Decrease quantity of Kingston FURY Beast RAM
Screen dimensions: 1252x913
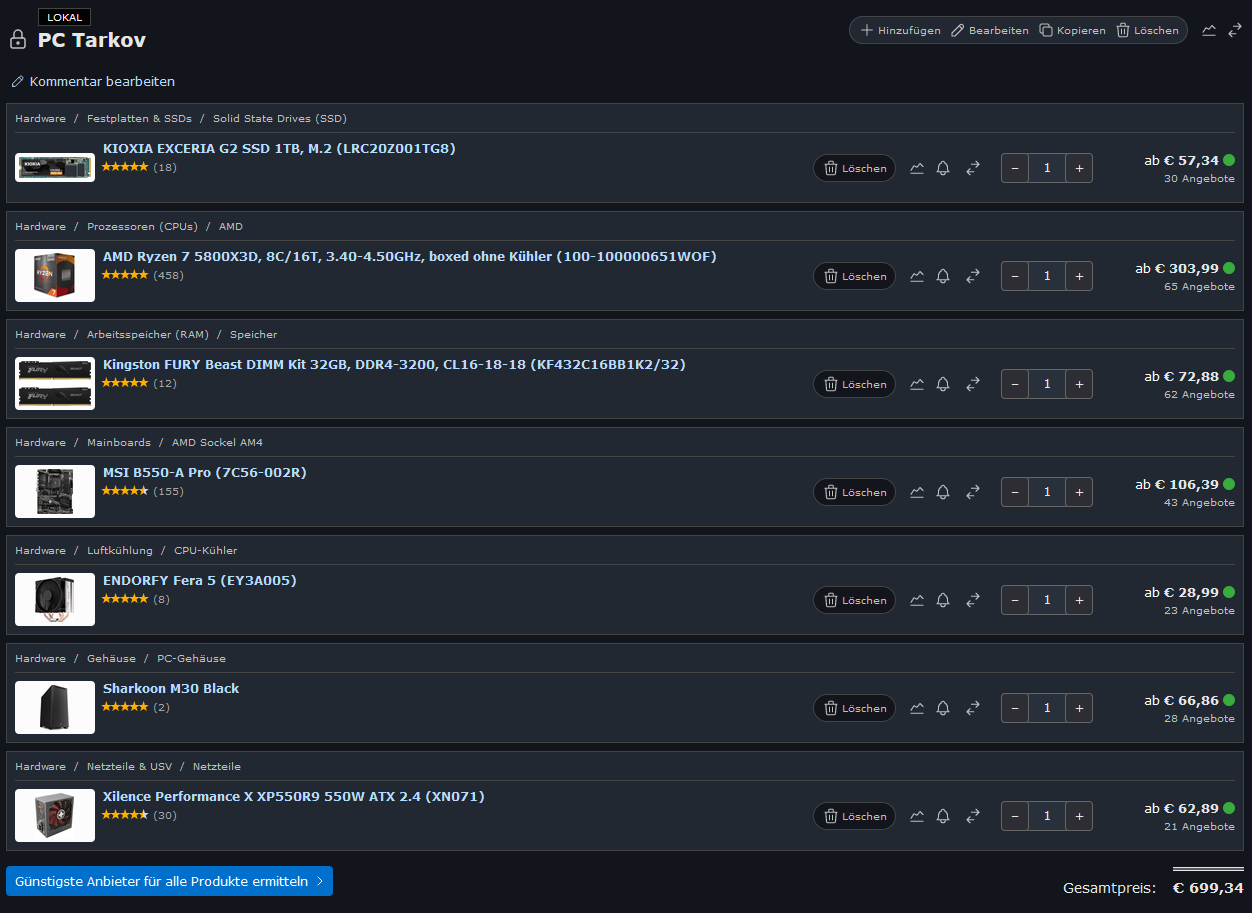(1015, 384)
